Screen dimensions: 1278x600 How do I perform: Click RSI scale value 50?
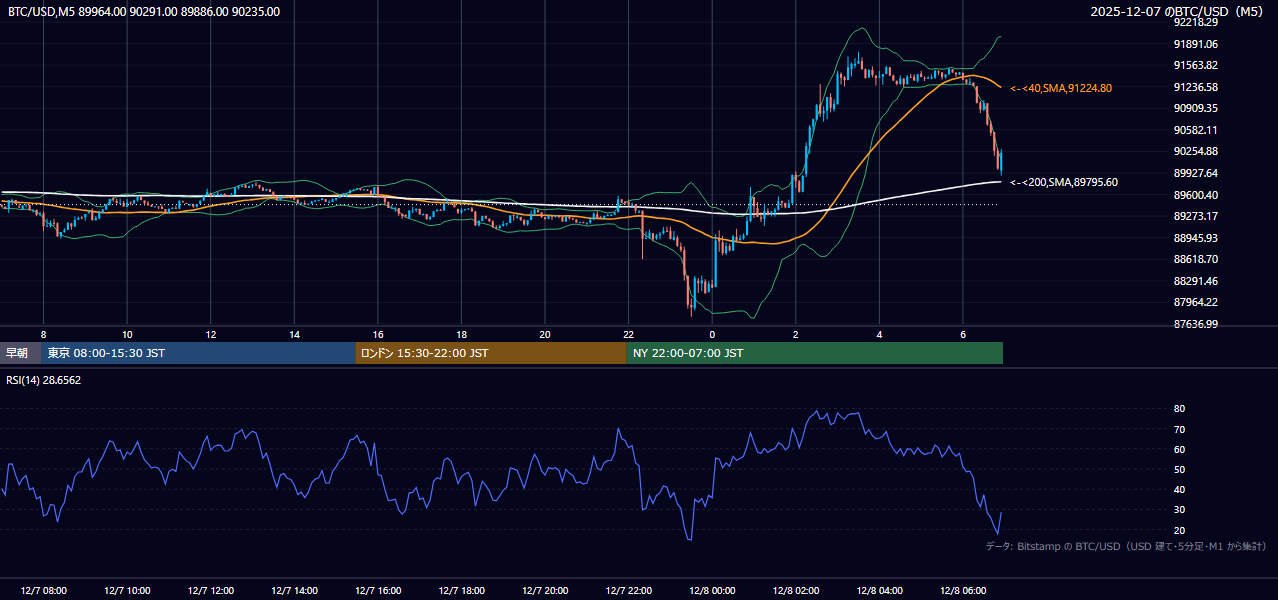pyautogui.click(x=1179, y=469)
